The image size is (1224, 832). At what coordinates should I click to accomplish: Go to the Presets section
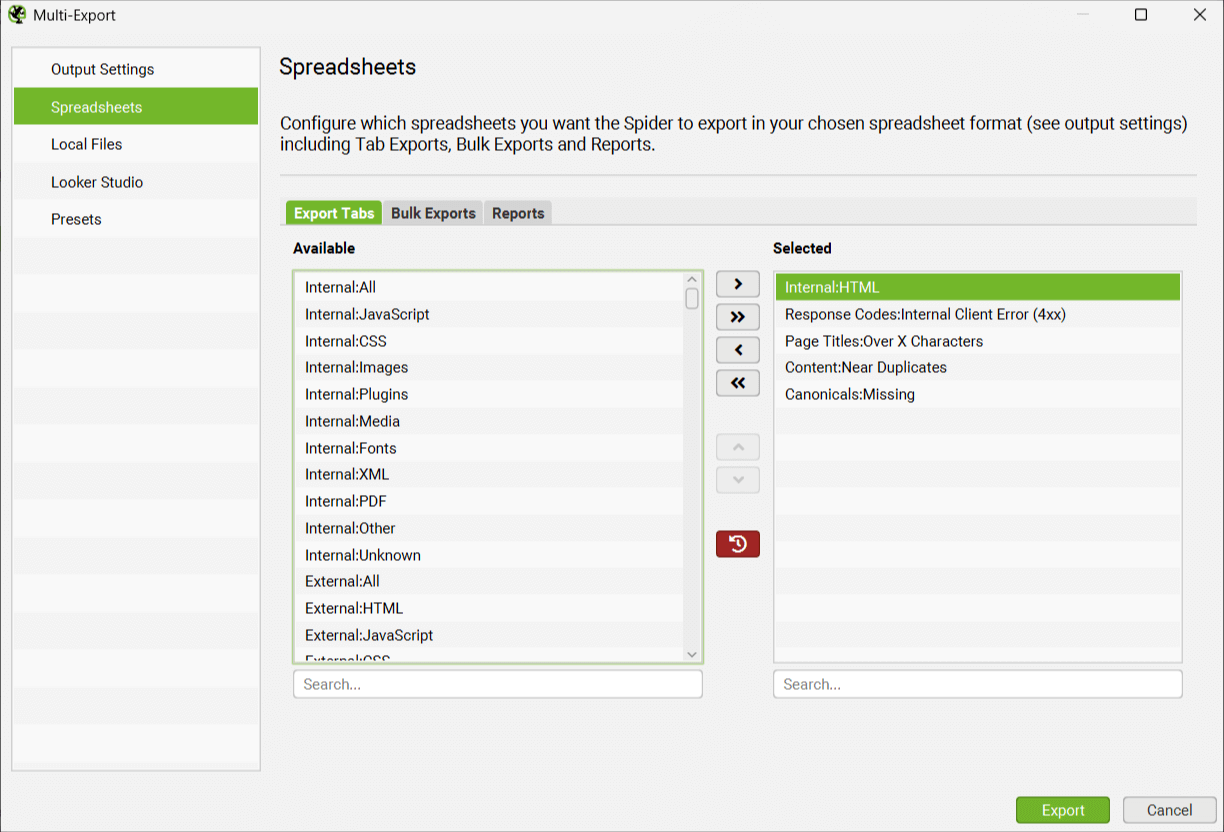click(76, 219)
